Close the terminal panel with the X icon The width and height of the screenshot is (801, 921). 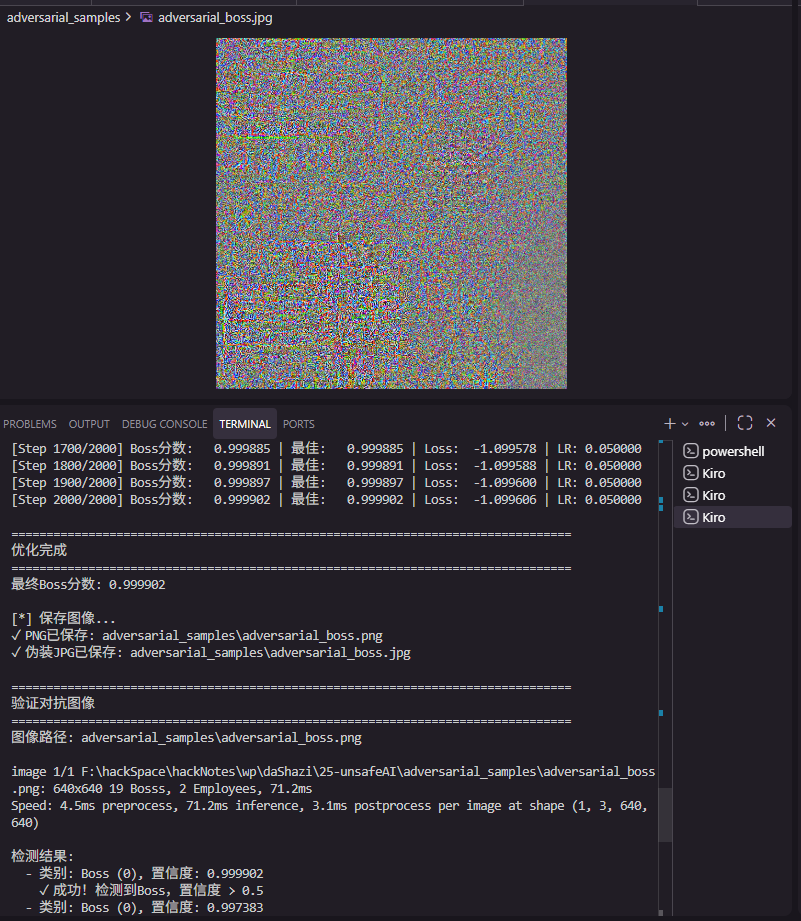[770, 423]
